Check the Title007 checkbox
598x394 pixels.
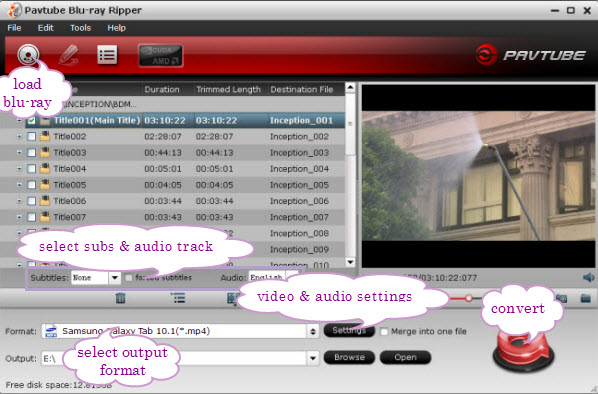tap(32, 217)
